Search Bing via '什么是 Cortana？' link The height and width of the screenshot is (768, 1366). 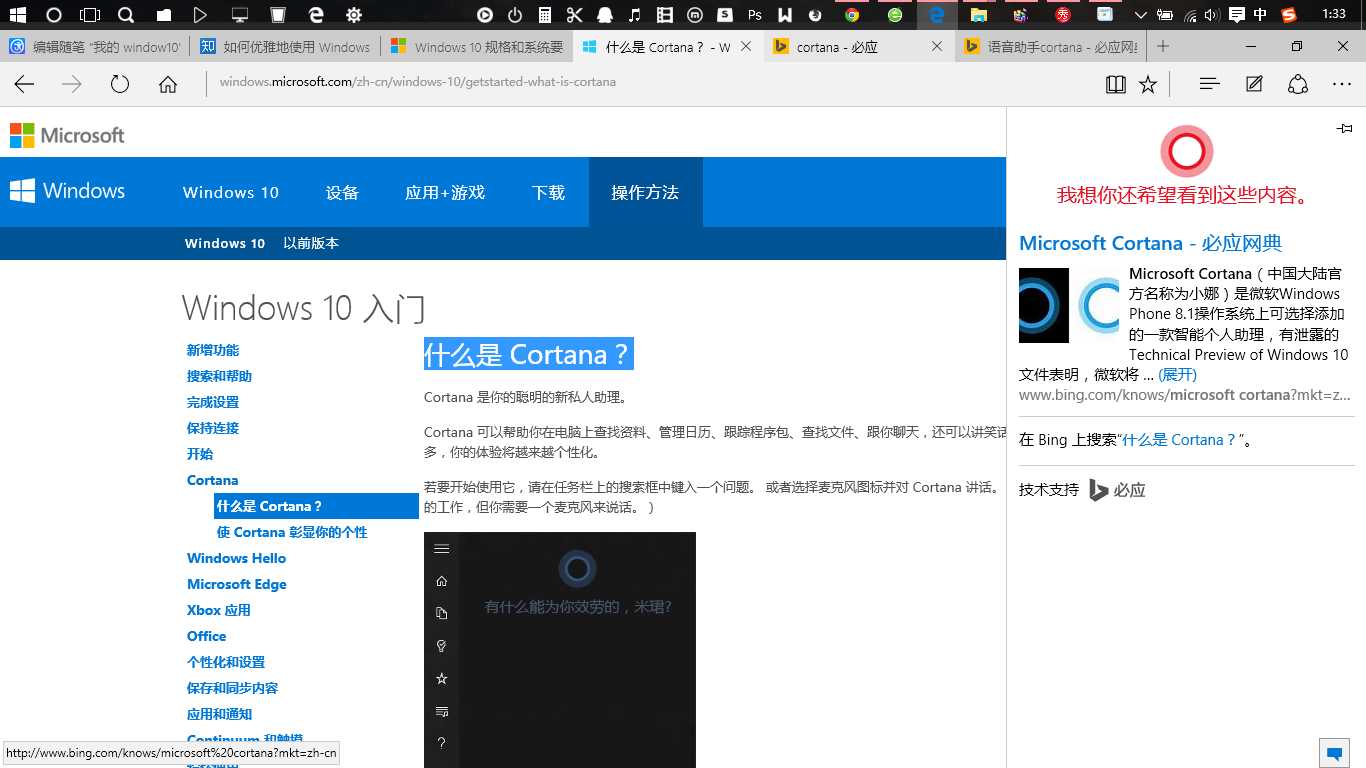tap(1179, 439)
